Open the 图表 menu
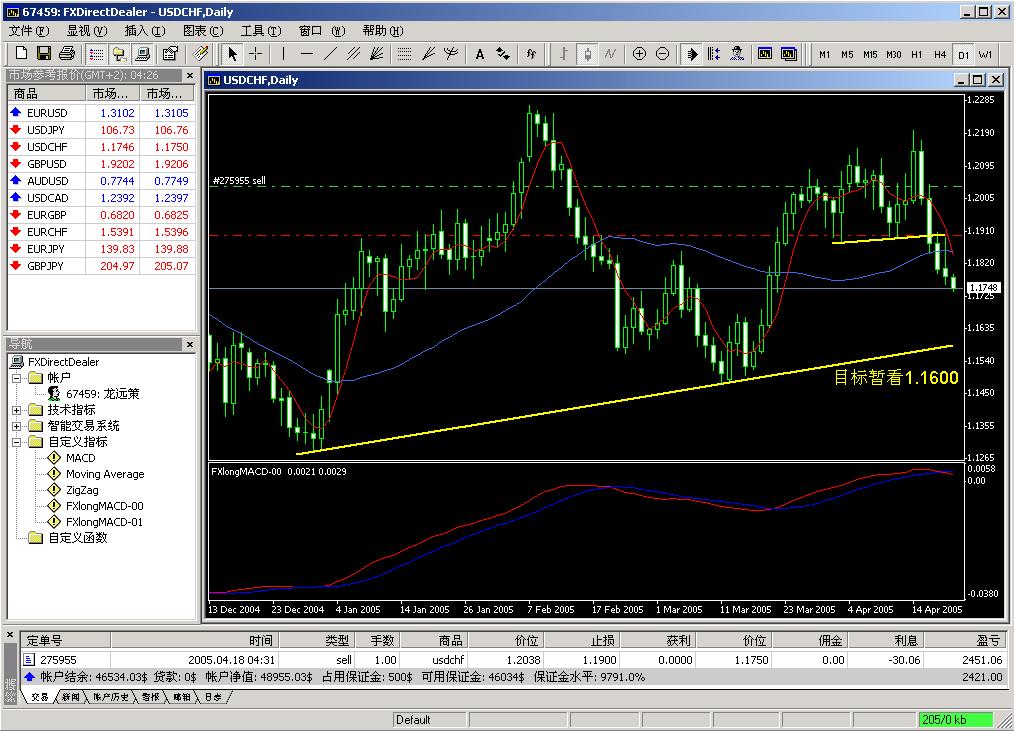This screenshot has height=731, width=1014. (203, 30)
